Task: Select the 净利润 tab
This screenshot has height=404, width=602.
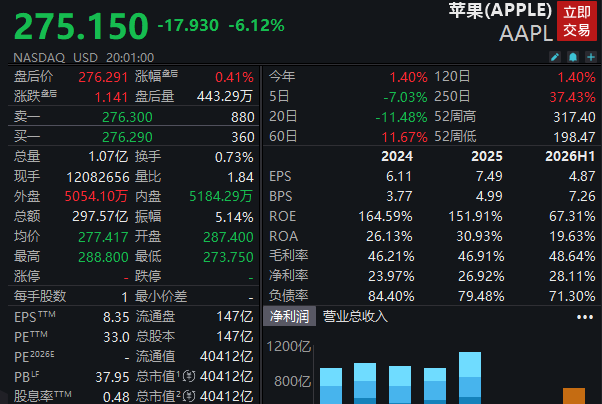Action: click(x=289, y=316)
